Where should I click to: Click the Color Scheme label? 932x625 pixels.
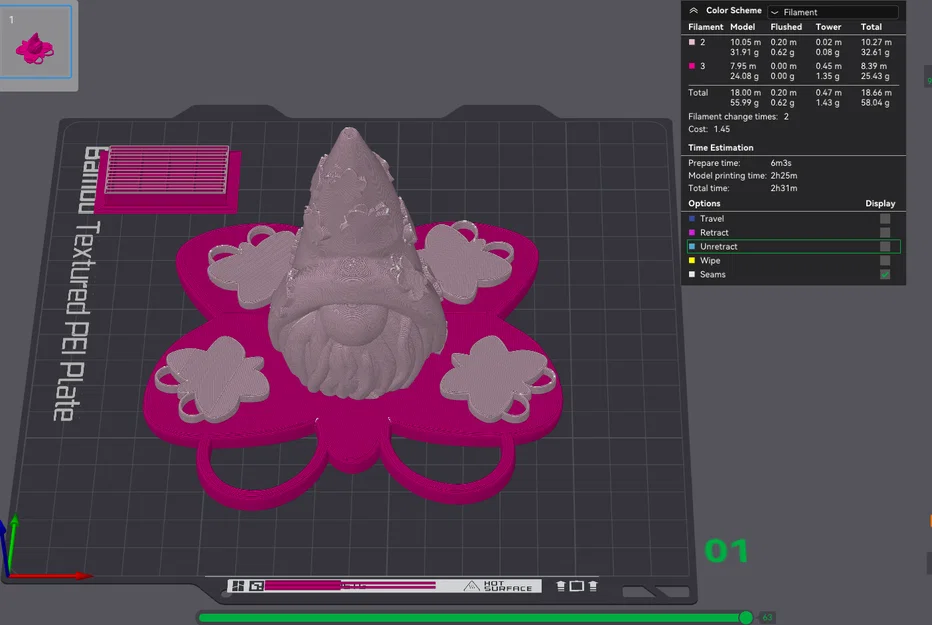coord(733,11)
